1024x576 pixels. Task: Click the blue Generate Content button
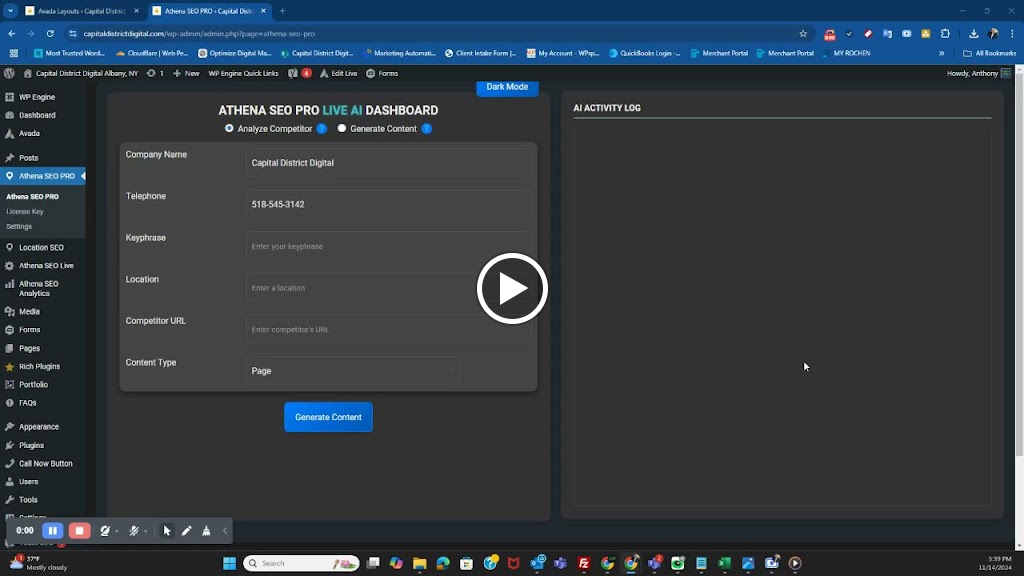coord(328,417)
